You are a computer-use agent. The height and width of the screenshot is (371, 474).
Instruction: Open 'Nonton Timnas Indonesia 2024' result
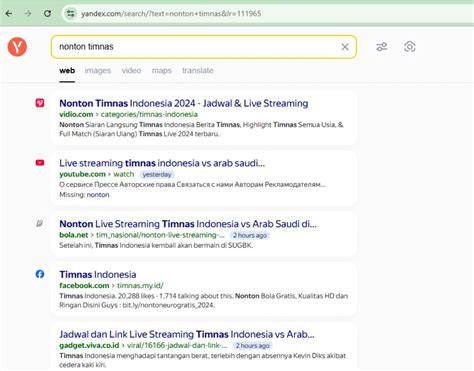pyautogui.click(x=184, y=103)
